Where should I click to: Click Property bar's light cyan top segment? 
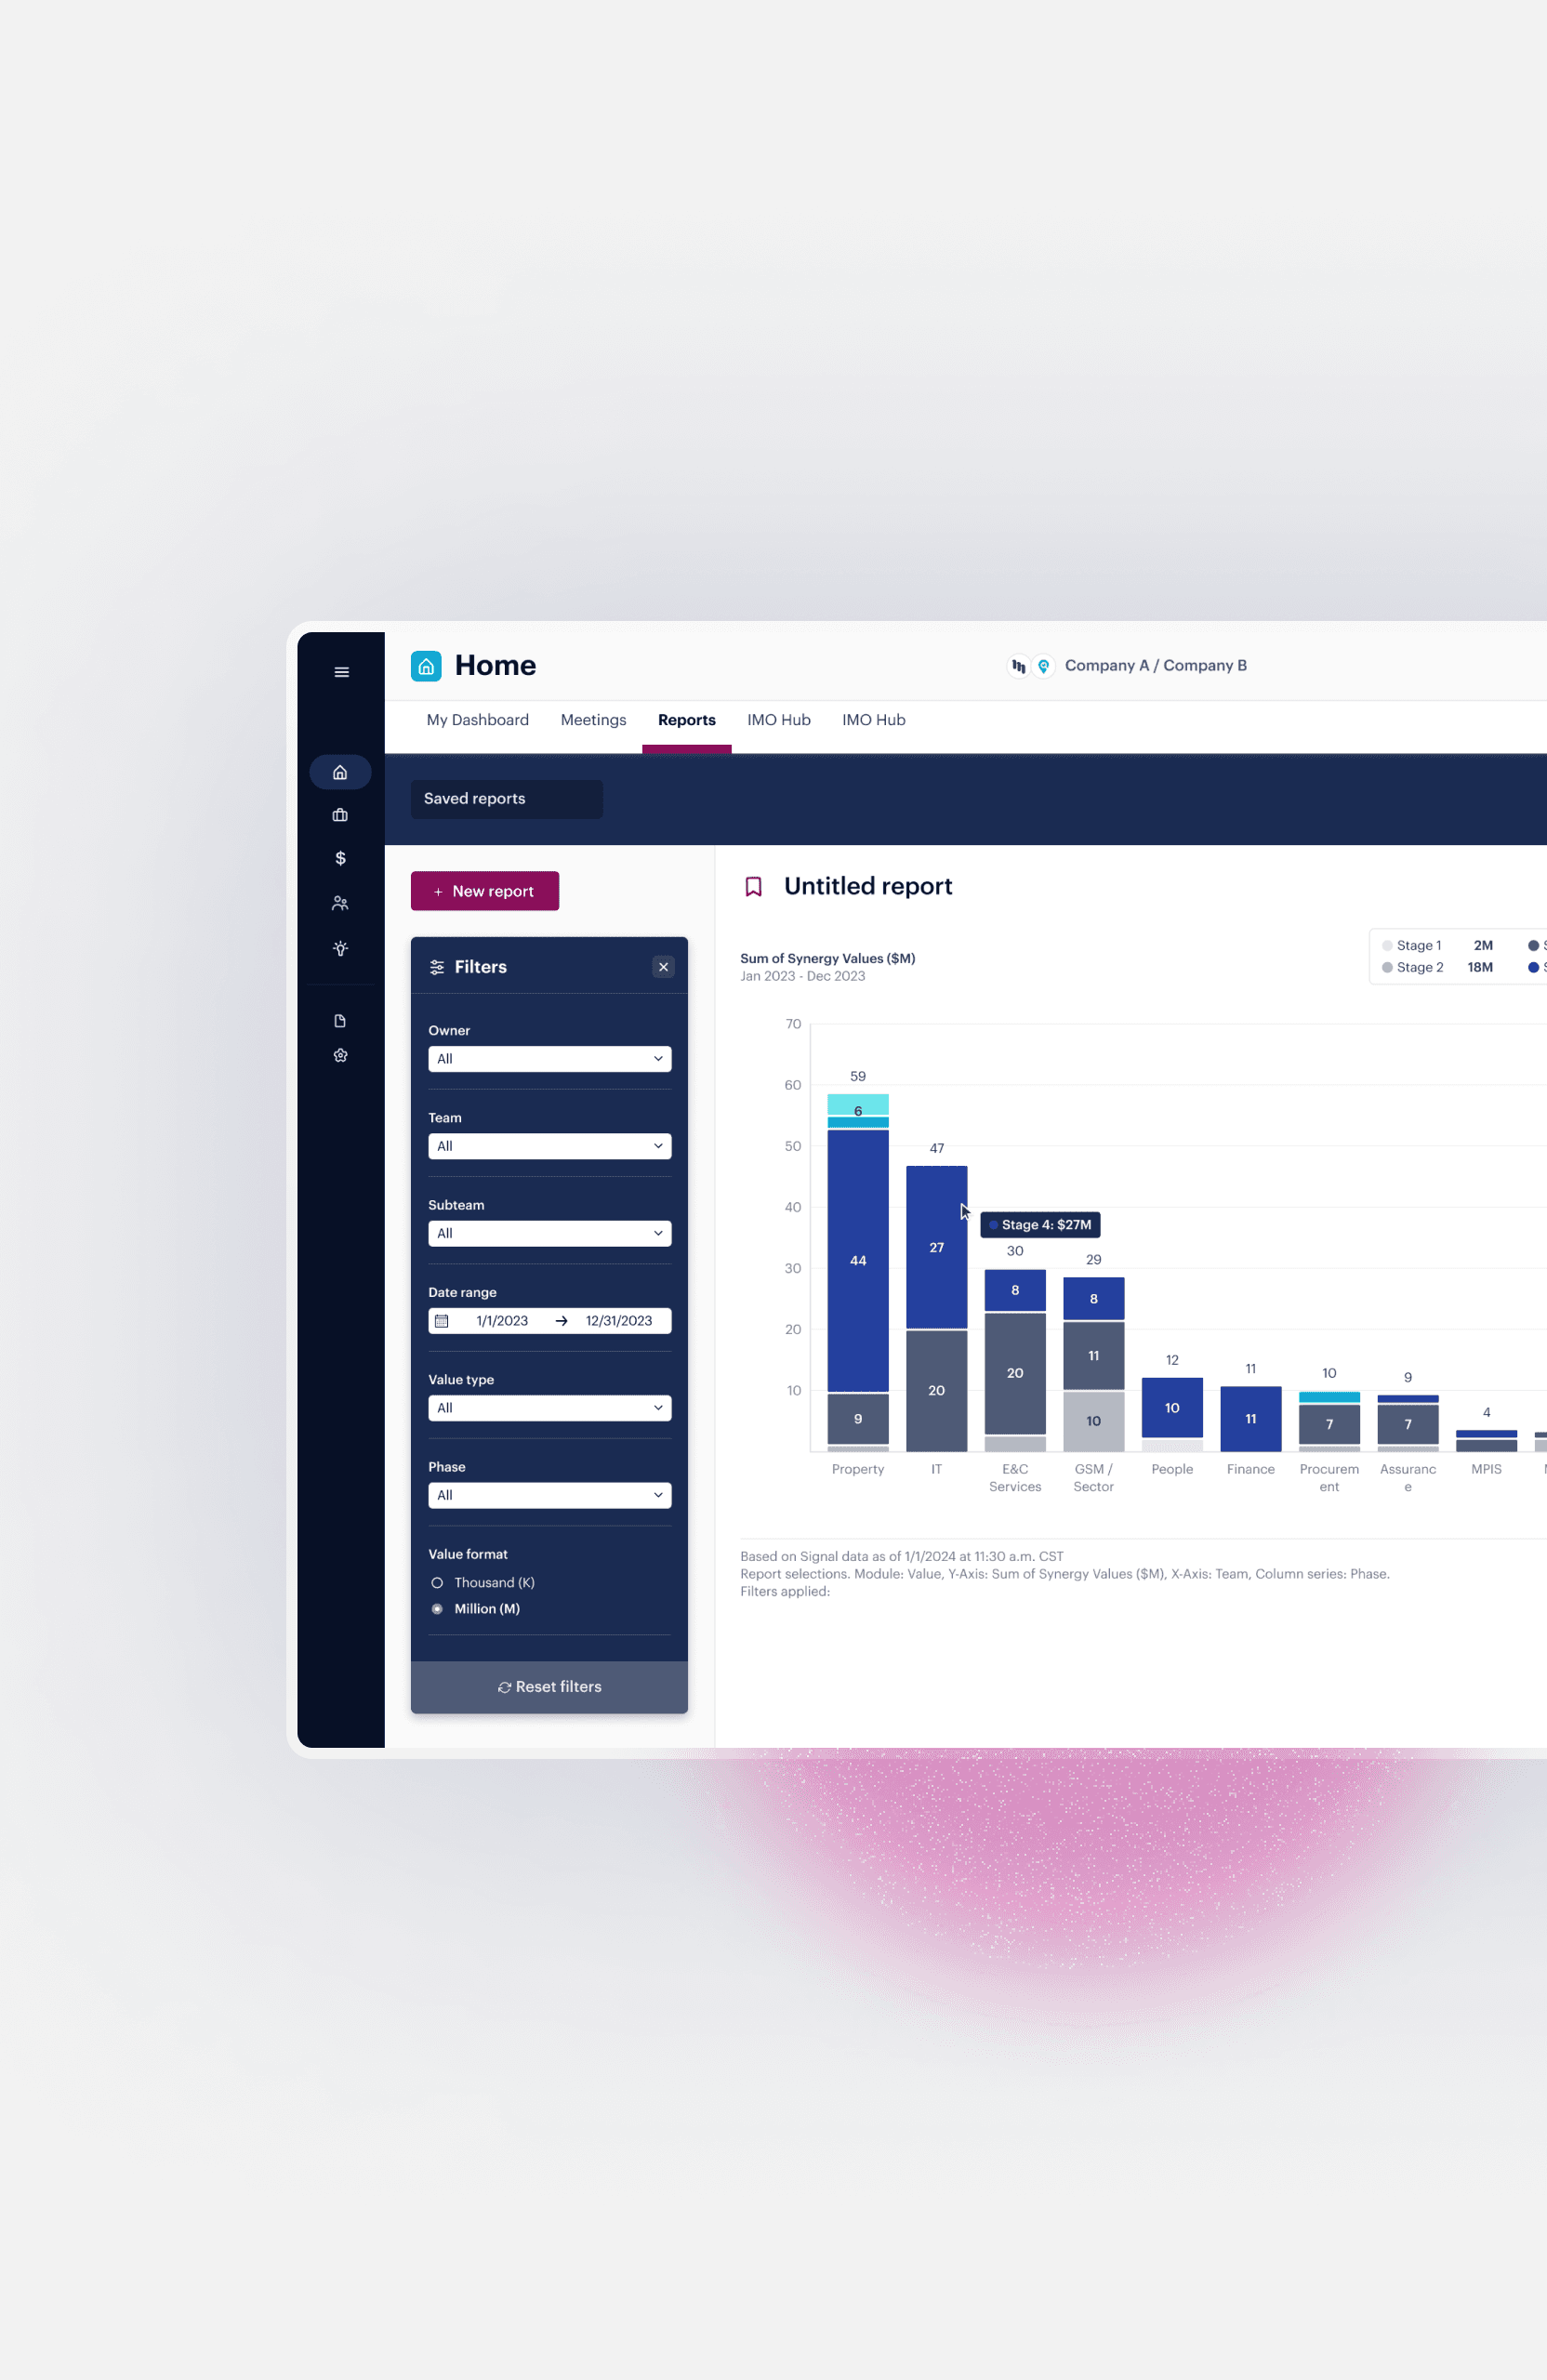point(858,1104)
